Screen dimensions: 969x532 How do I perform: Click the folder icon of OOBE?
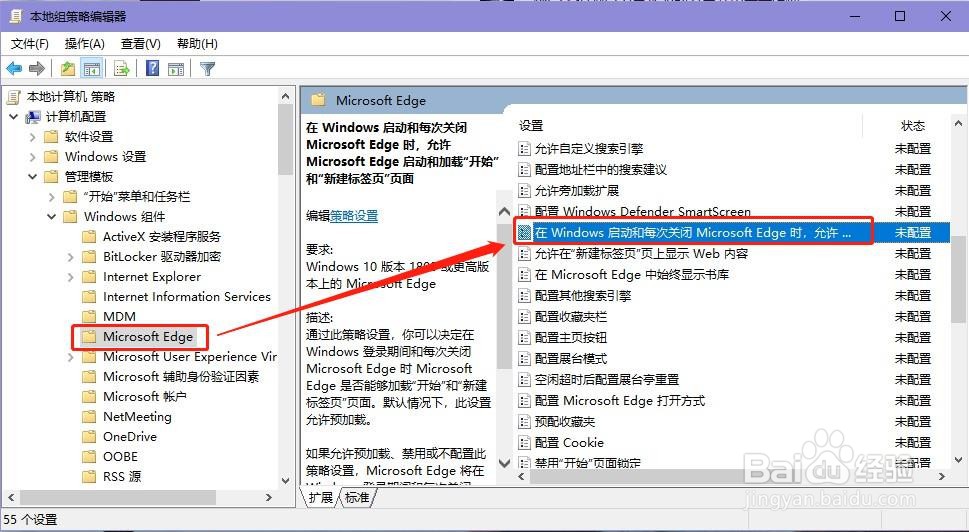click(90, 457)
